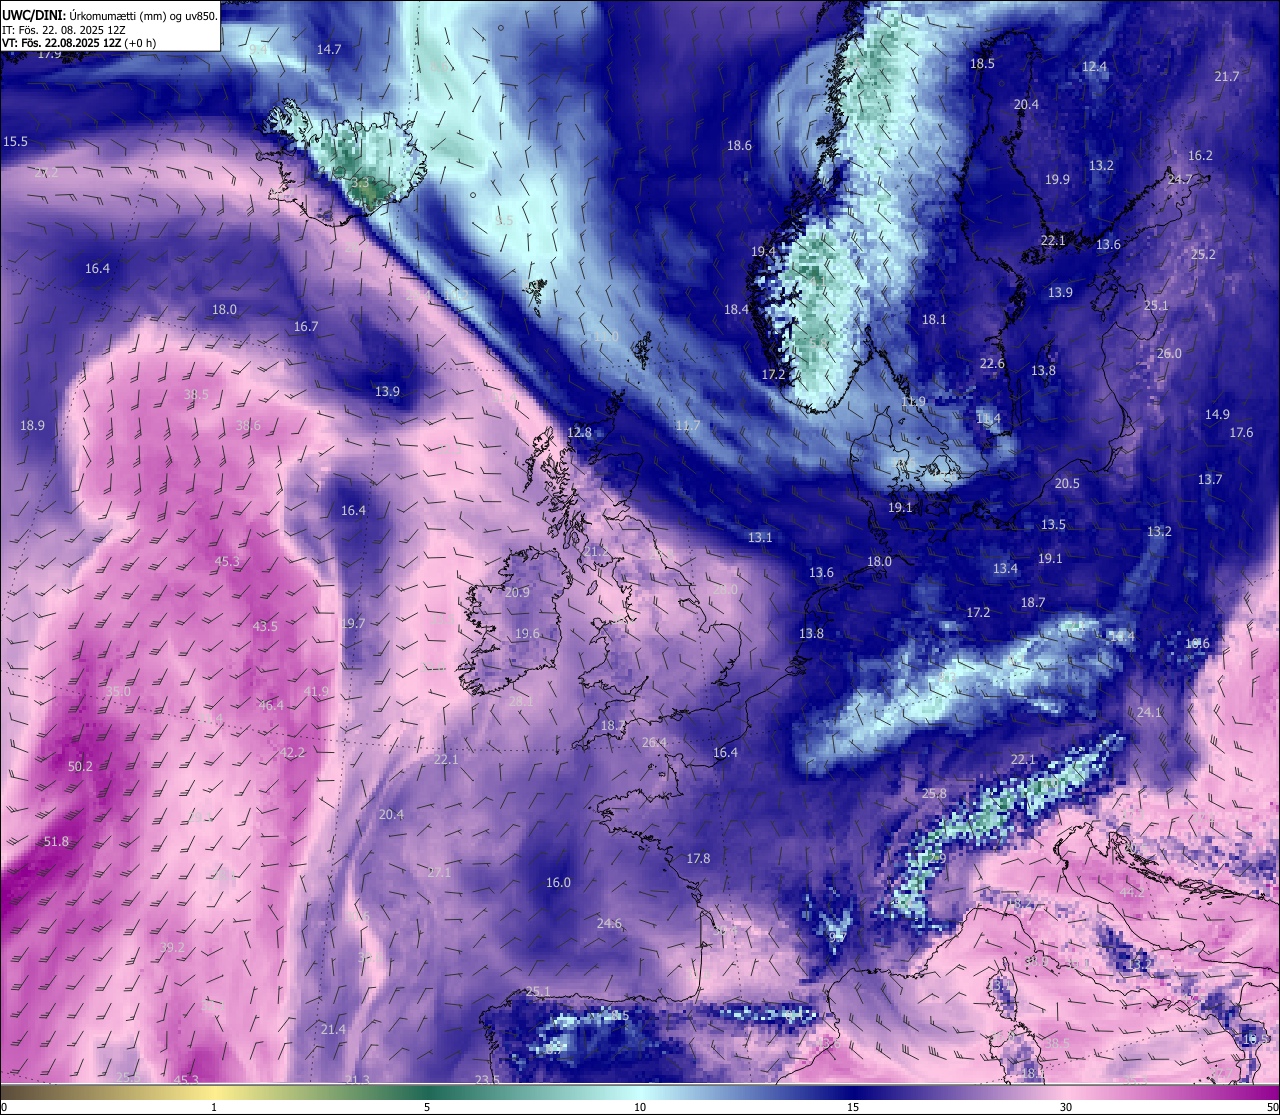Viewport: 1280px width, 1115px height.
Task: Click the 'IT: Fös. 22. 08. 2025 12Z' line
Action: 64,30
